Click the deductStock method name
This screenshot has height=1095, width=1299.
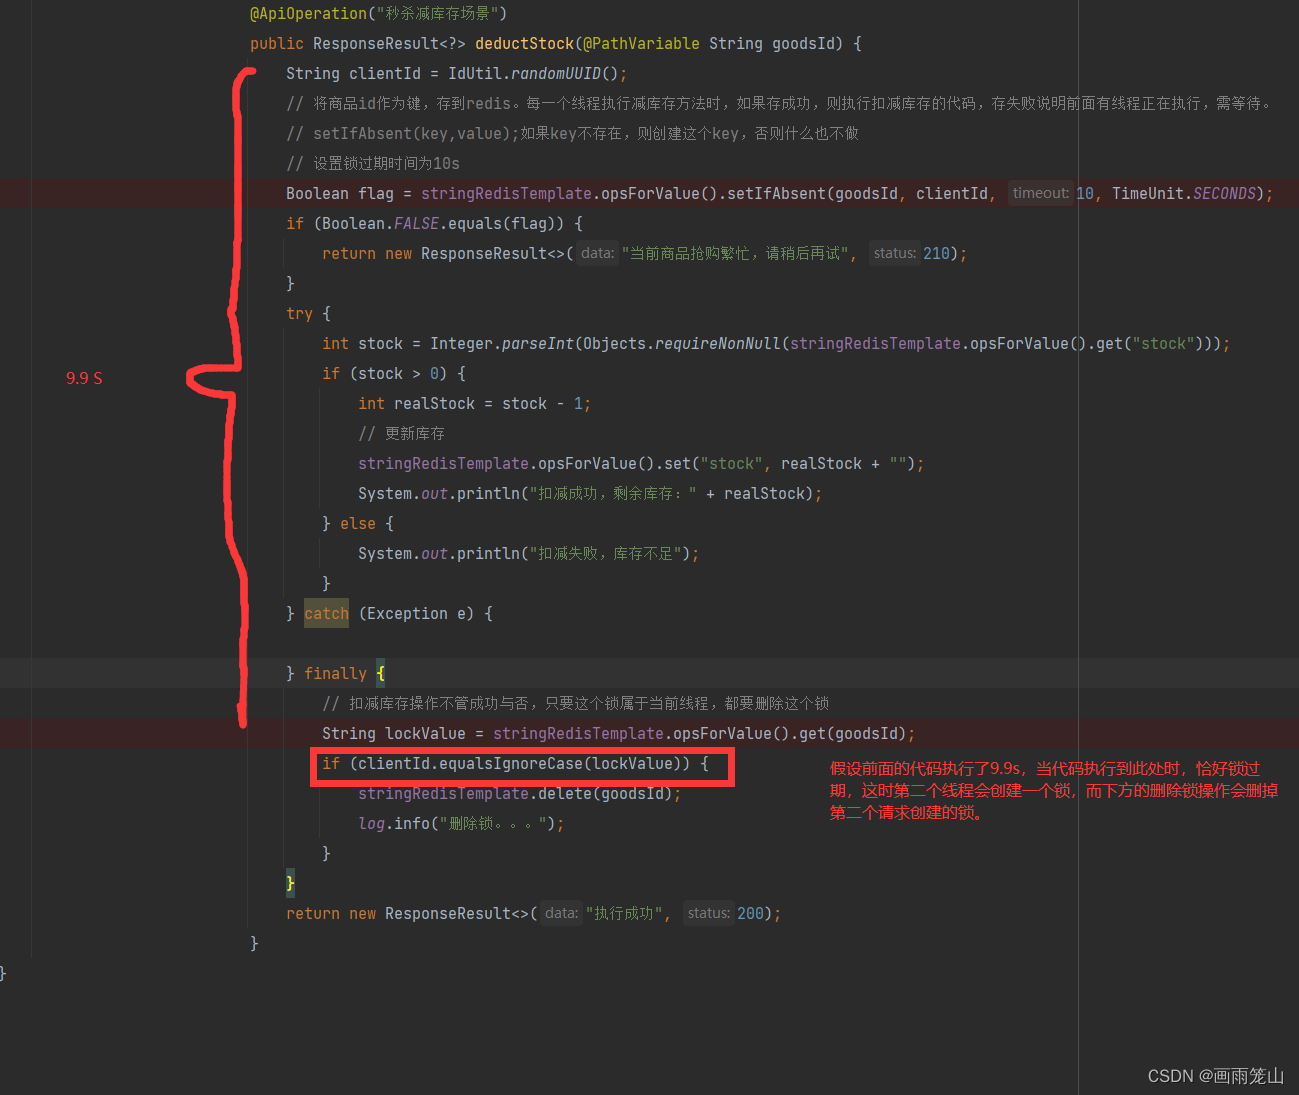pos(524,43)
